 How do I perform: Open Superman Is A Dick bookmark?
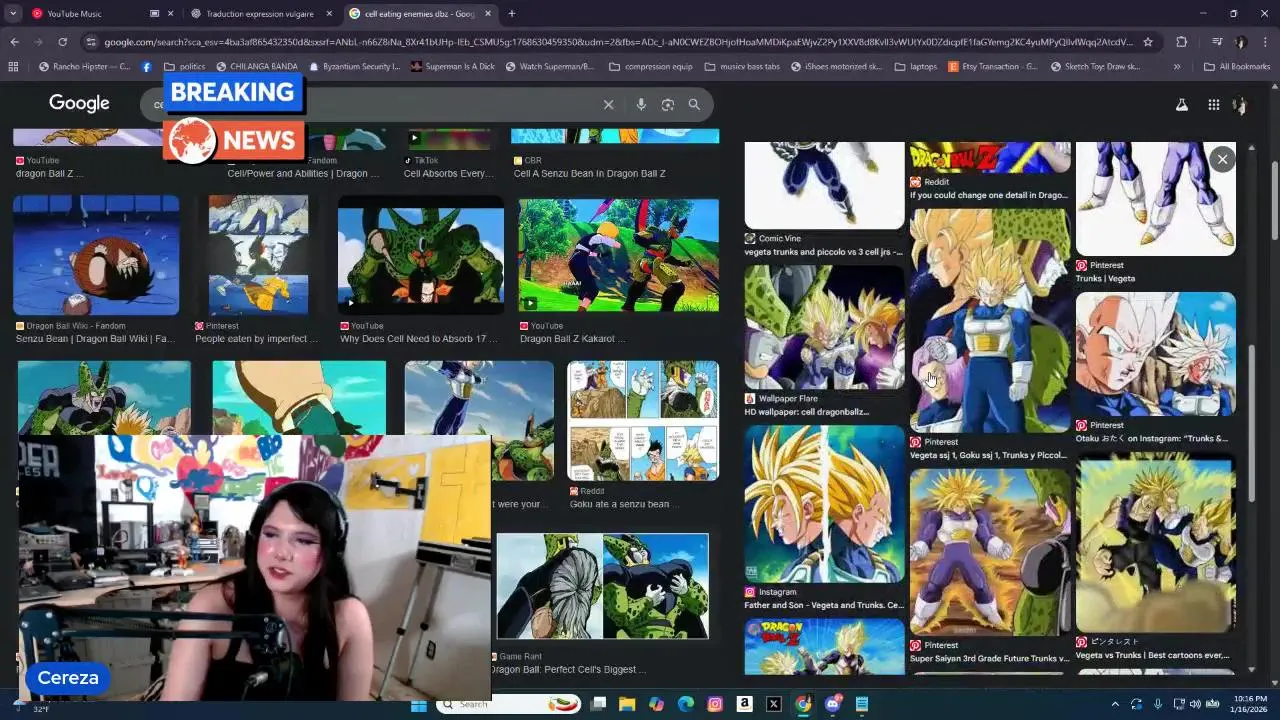[452, 67]
